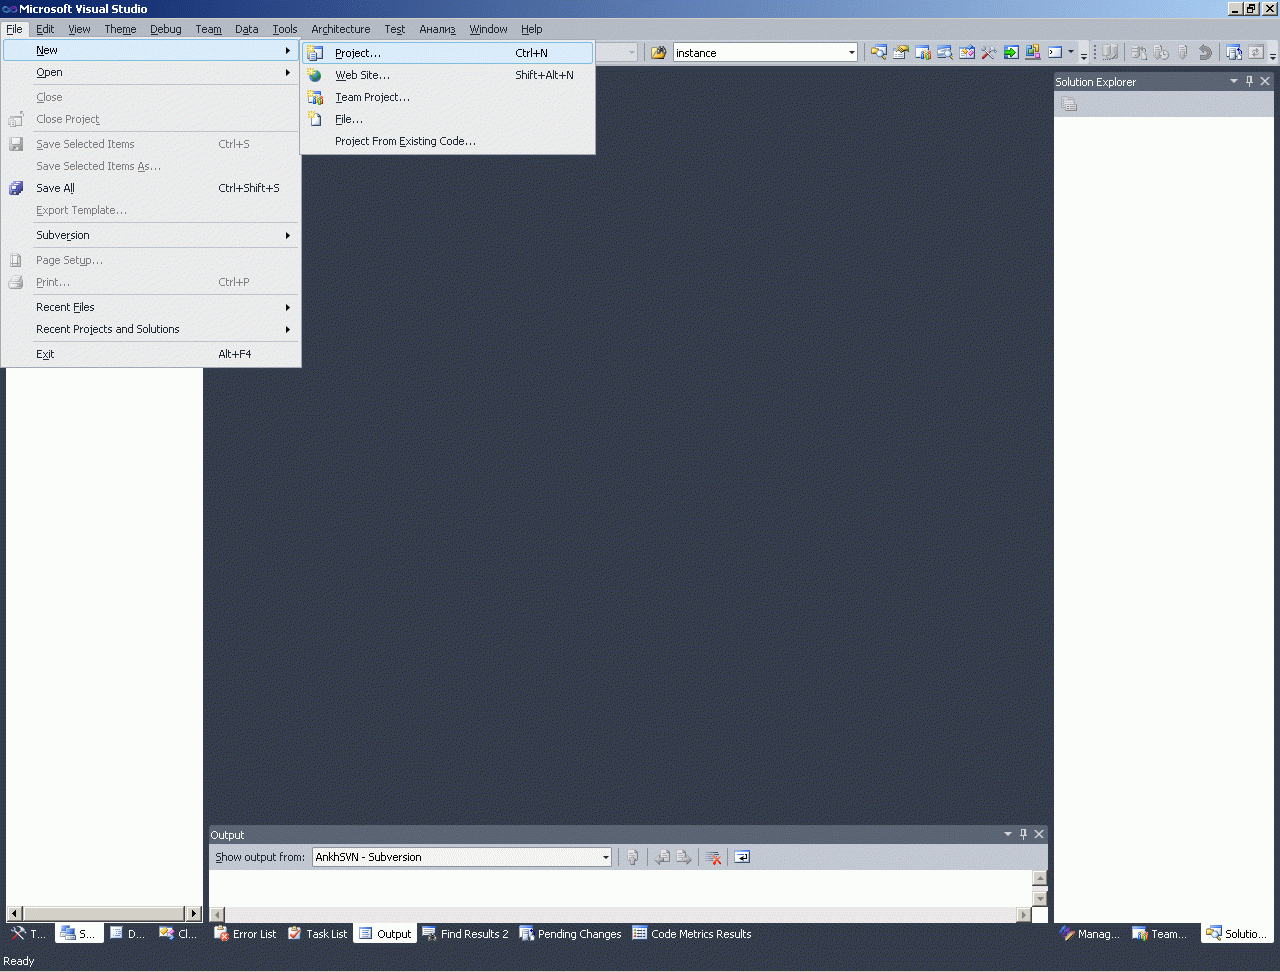Click the Compare/Show Changes toolbar icon
Screen dimensions: 1280x972
[x=1234, y=53]
